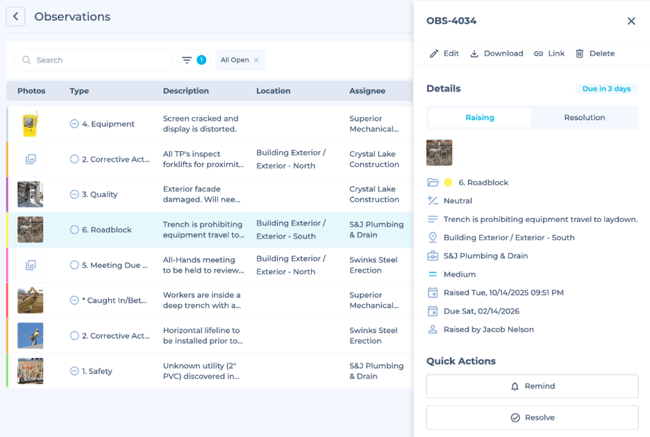650x437 pixels.
Task: Close the OBS-4034 detail panel
Action: point(631,21)
